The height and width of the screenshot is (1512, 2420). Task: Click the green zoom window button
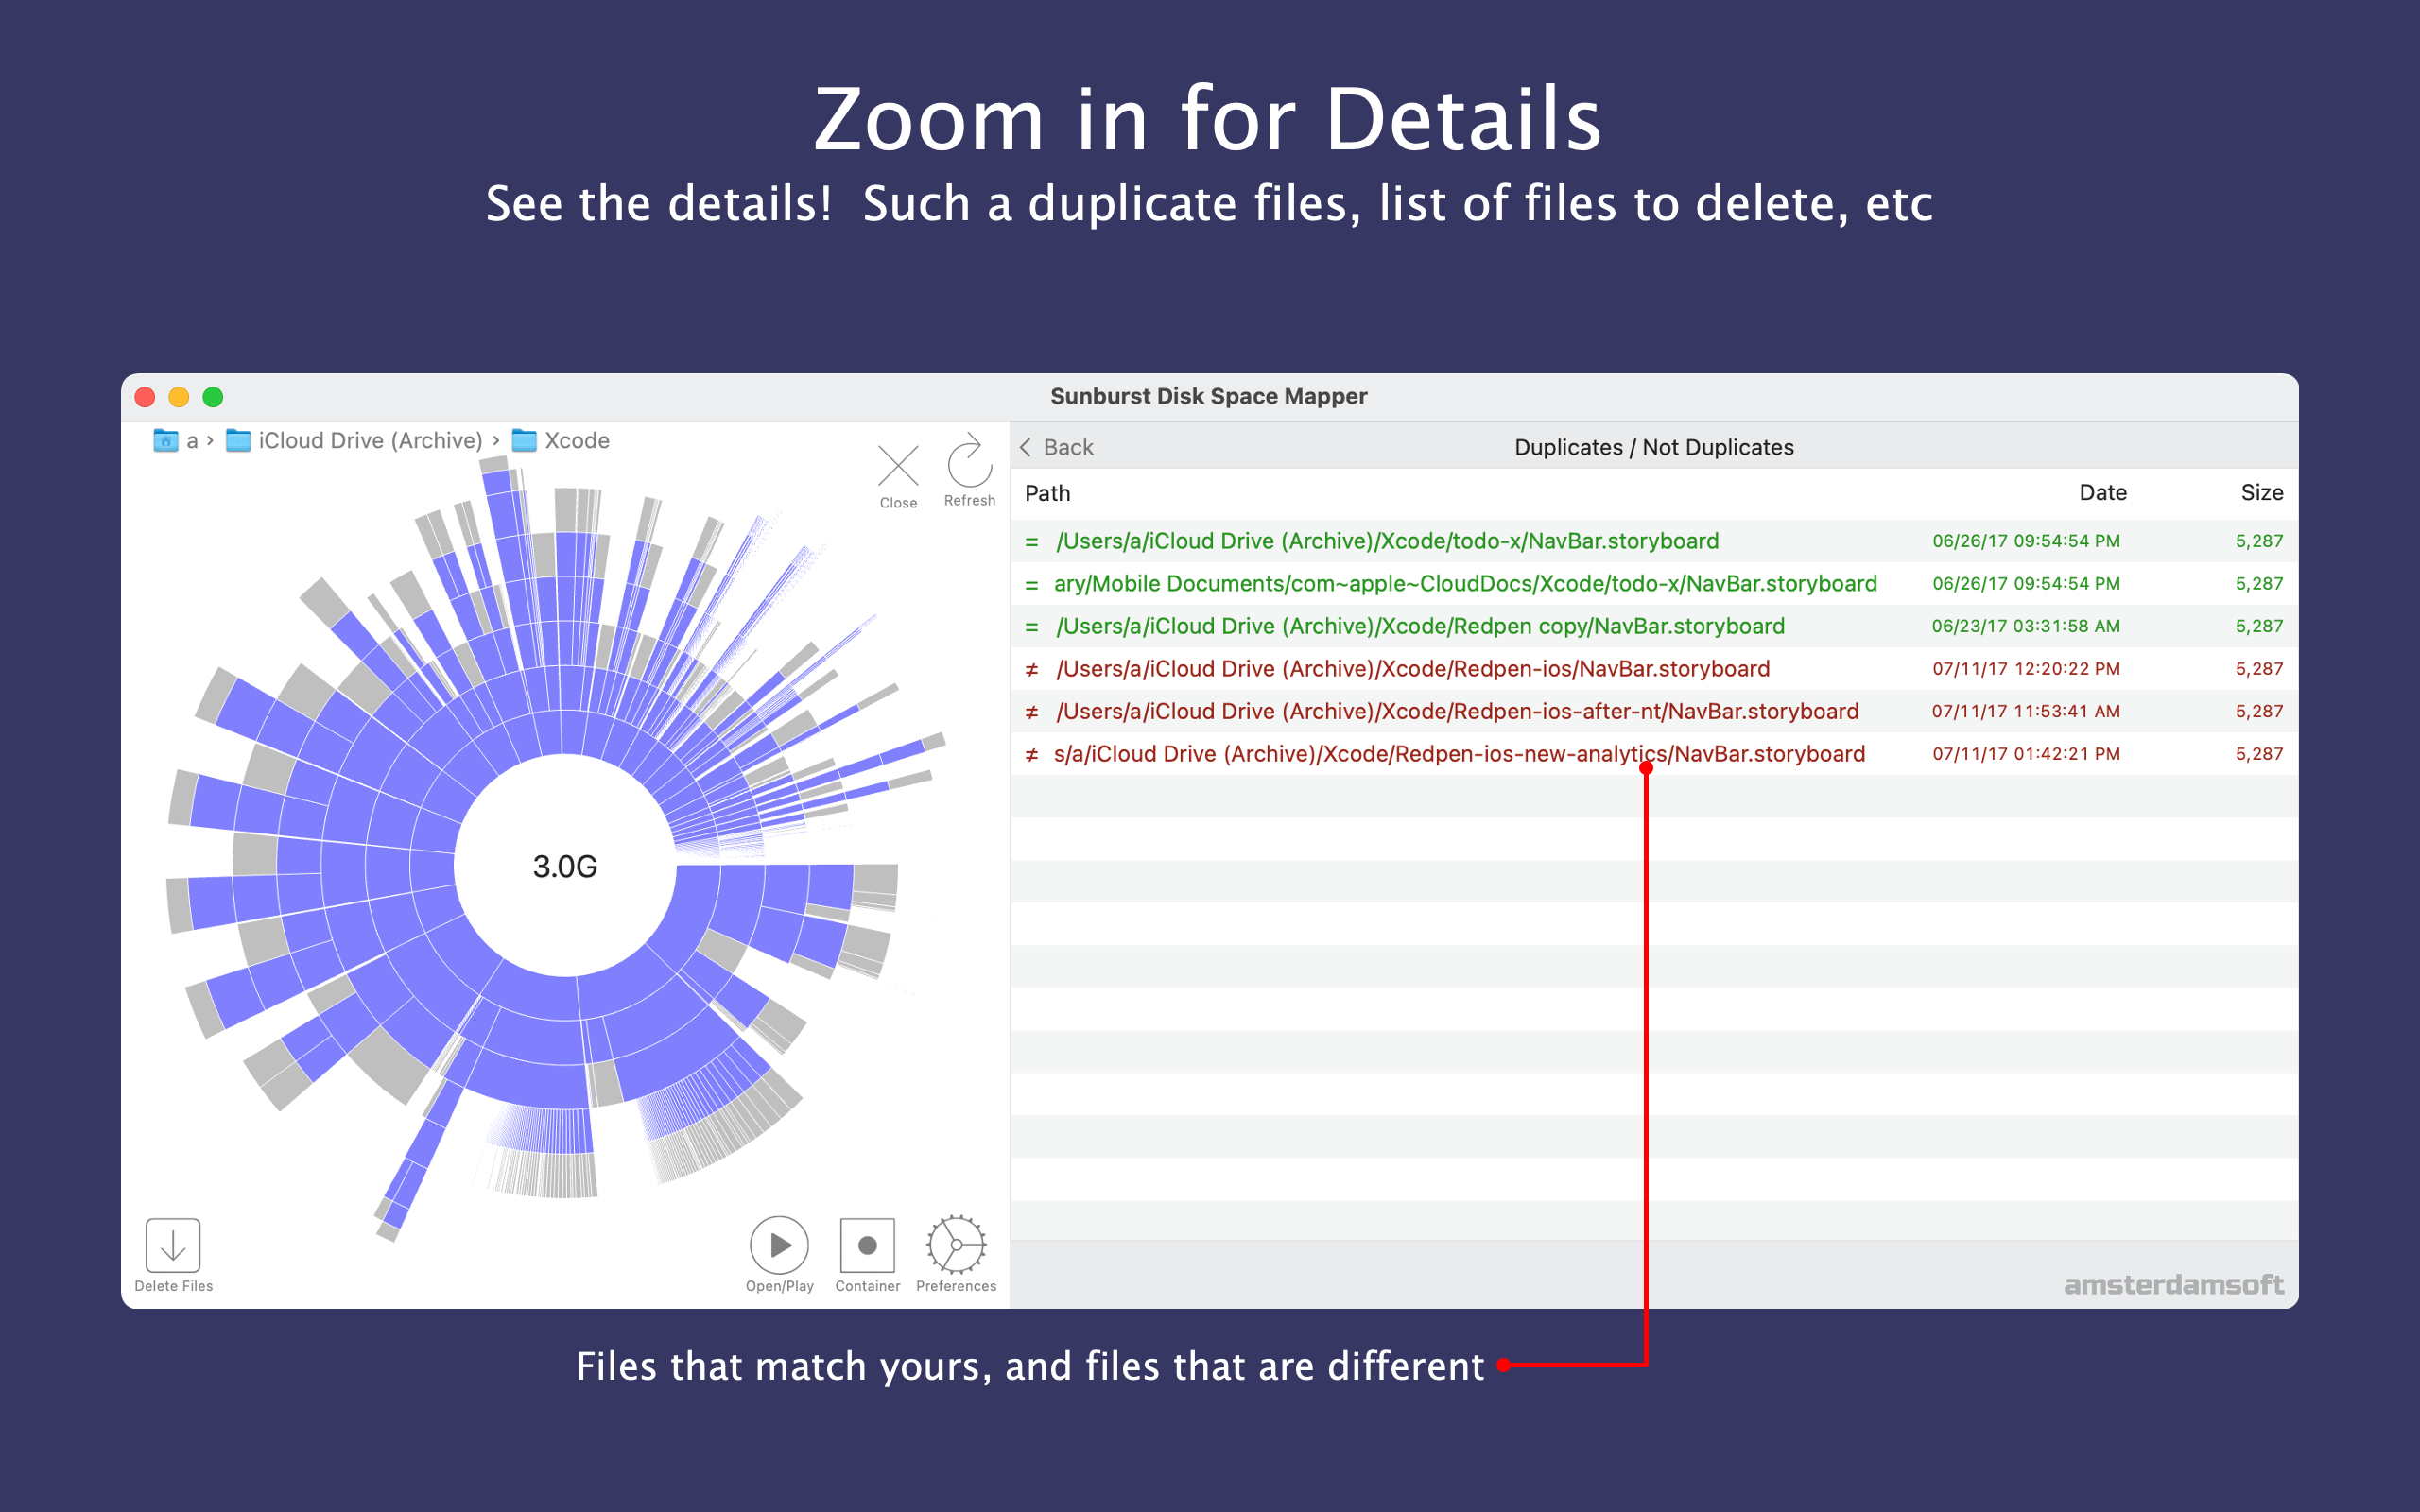[213, 397]
